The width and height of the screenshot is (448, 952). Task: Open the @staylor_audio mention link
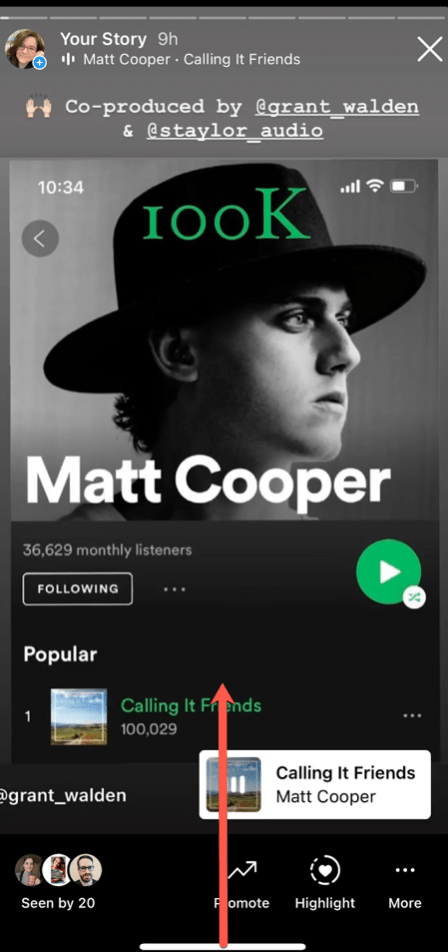235,131
